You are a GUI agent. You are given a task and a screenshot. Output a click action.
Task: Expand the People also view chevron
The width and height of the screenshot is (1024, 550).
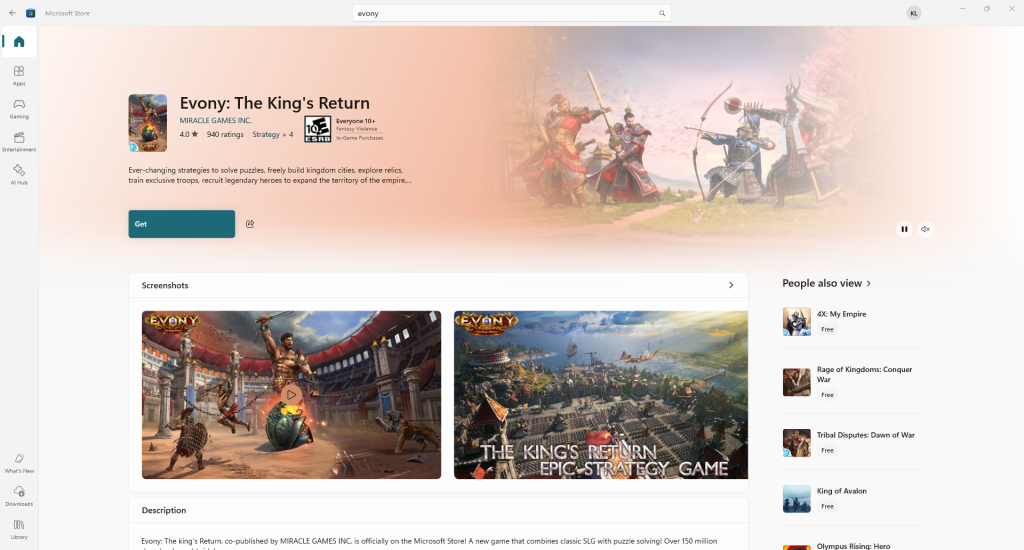point(869,283)
